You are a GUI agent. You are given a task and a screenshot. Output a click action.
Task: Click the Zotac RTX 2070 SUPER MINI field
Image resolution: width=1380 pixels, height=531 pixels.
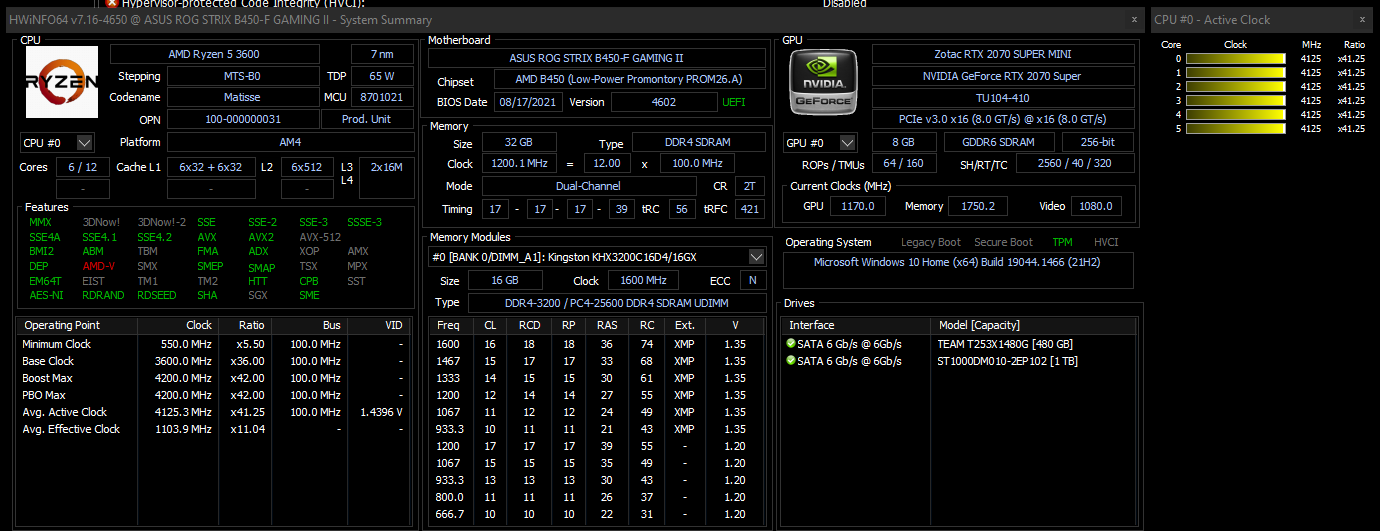point(1004,54)
